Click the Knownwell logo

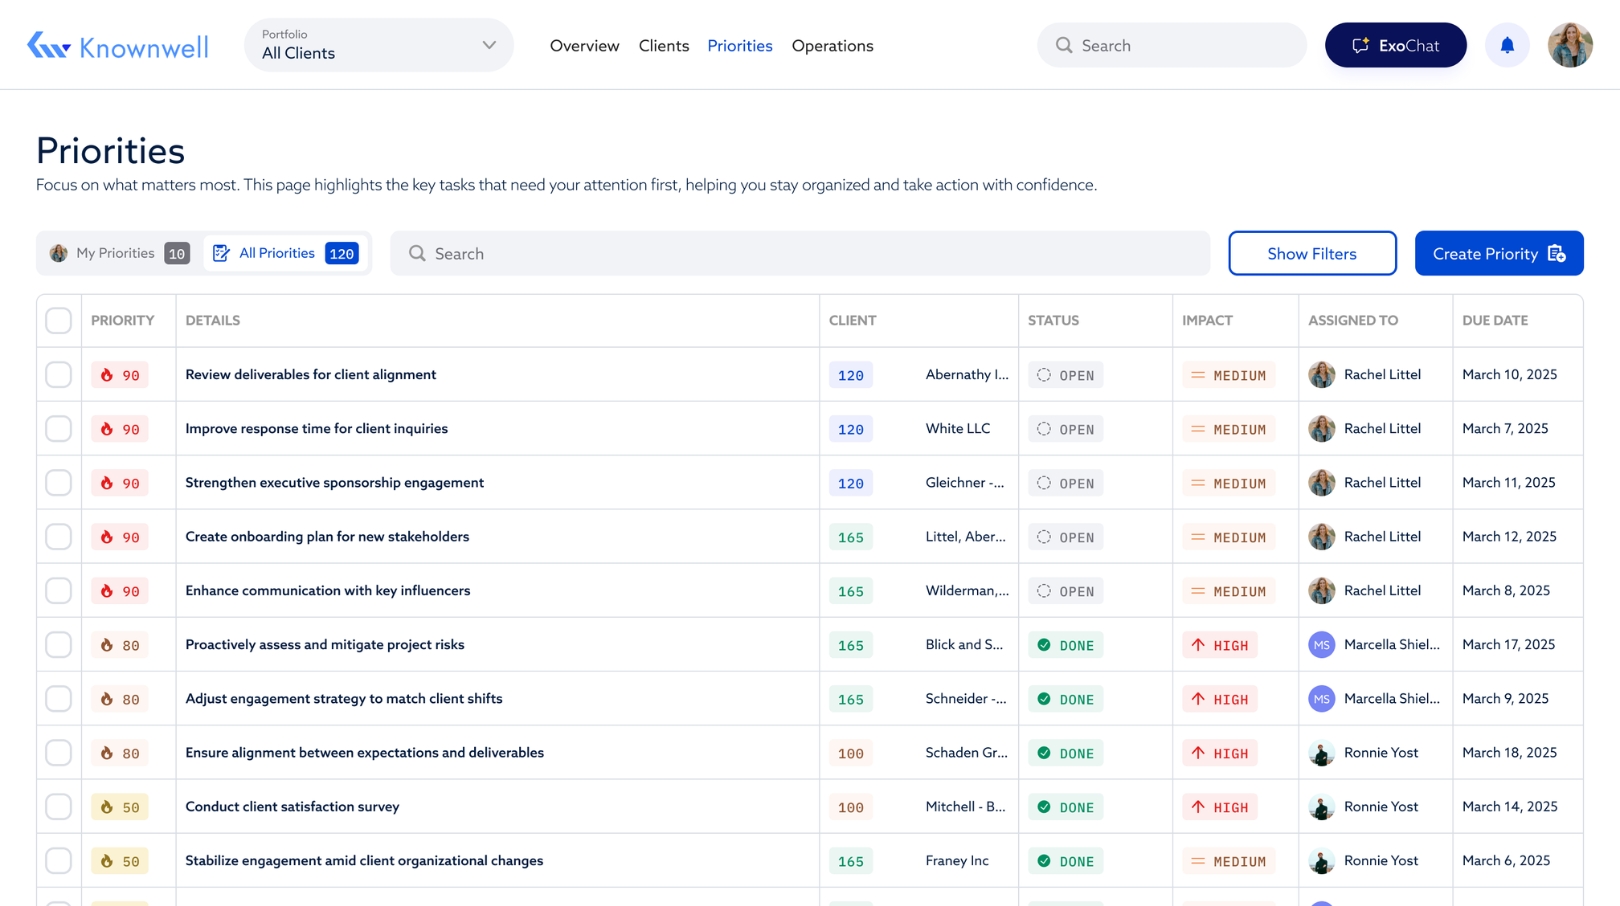pos(117,45)
